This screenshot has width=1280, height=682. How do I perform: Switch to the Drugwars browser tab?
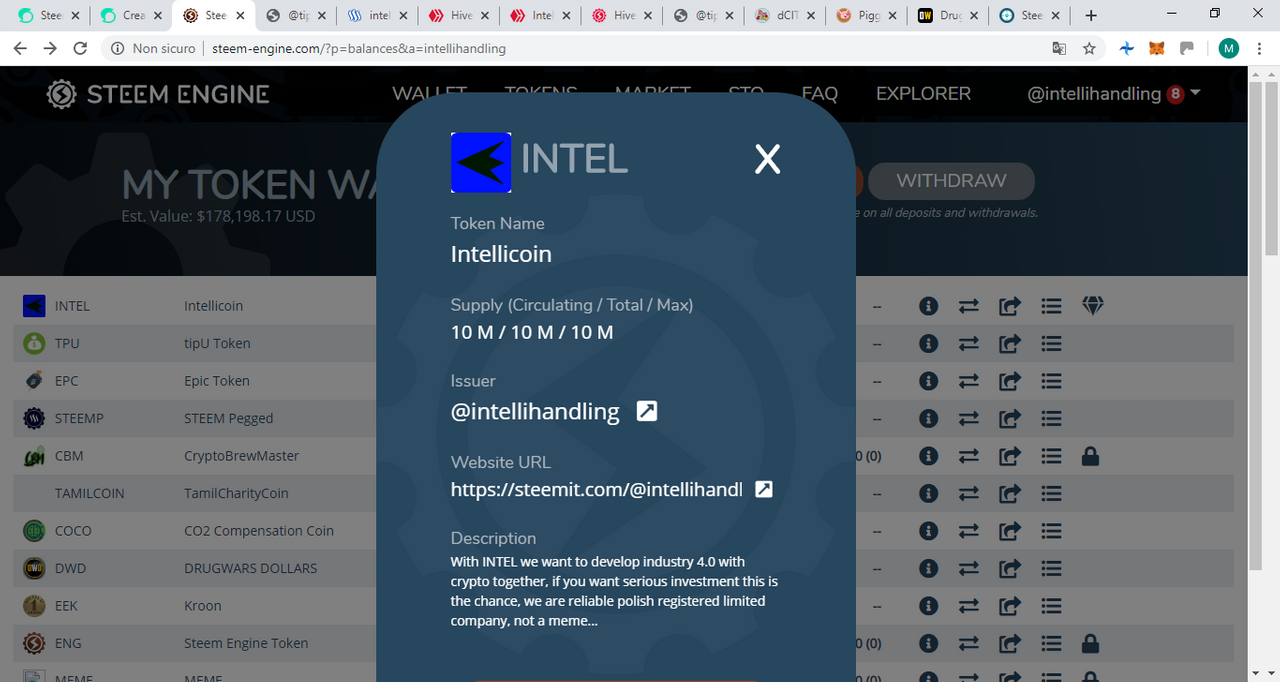click(x=948, y=16)
